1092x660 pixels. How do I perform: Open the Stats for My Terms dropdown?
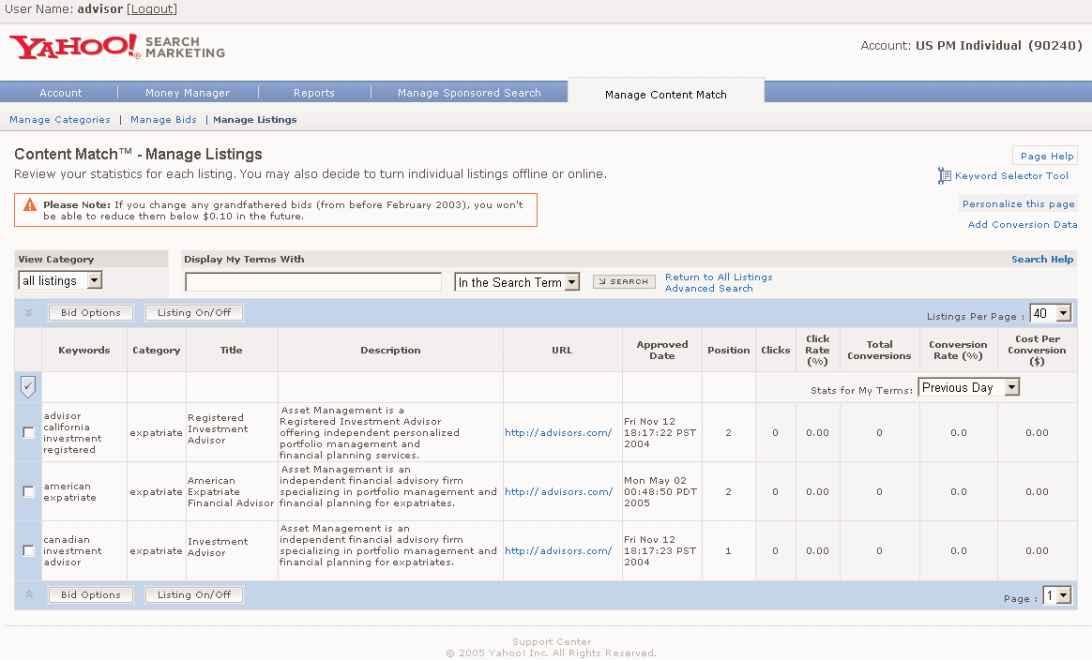pos(969,388)
